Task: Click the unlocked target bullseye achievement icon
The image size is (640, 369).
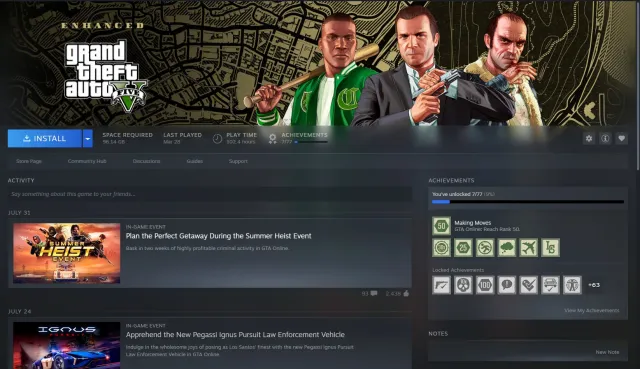Action: click(442, 248)
